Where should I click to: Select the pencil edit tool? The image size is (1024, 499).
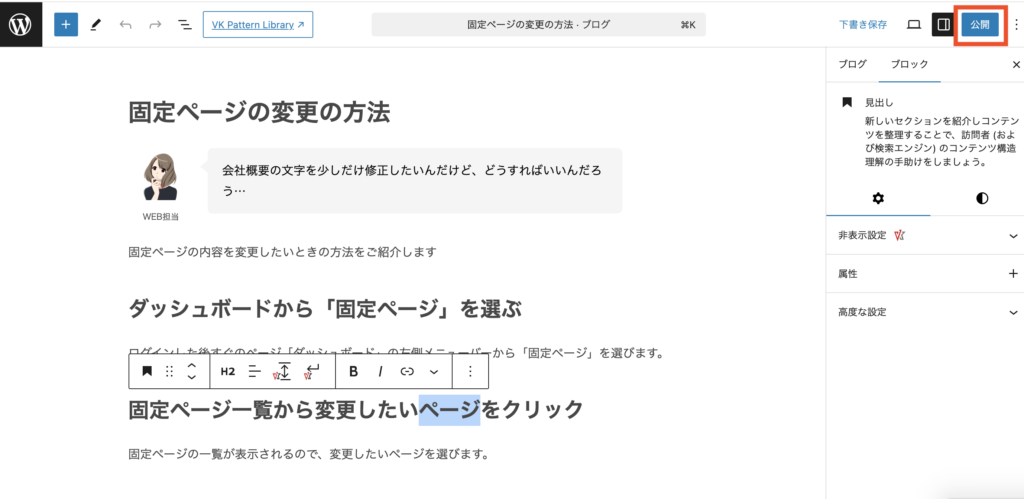point(96,24)
